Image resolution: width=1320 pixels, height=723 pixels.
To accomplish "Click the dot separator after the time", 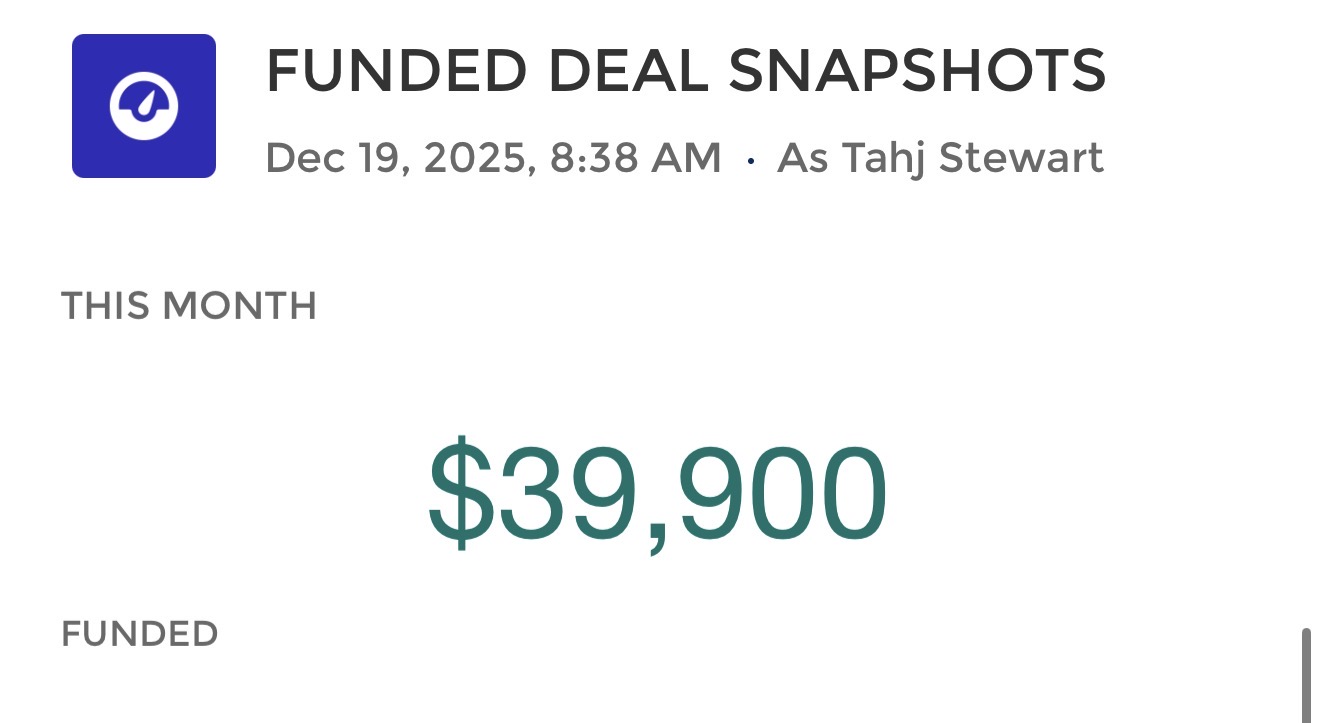I will [x=750, y=160].
